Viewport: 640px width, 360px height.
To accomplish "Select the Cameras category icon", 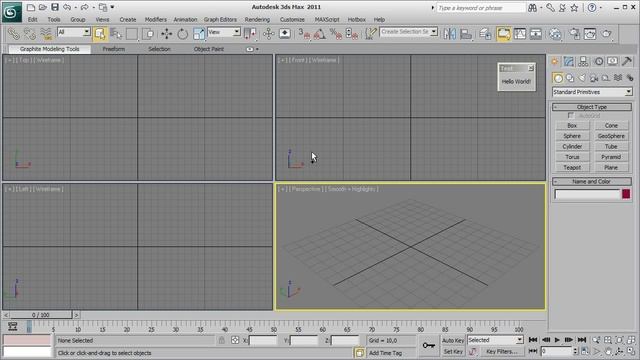I will coord(594,78).
